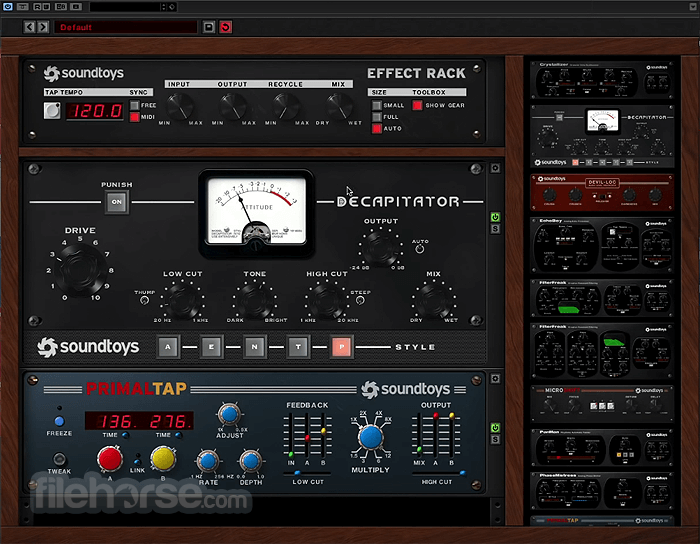This screenshot has height=544, width=700.
Task: Select style A button
Action: 168,347
